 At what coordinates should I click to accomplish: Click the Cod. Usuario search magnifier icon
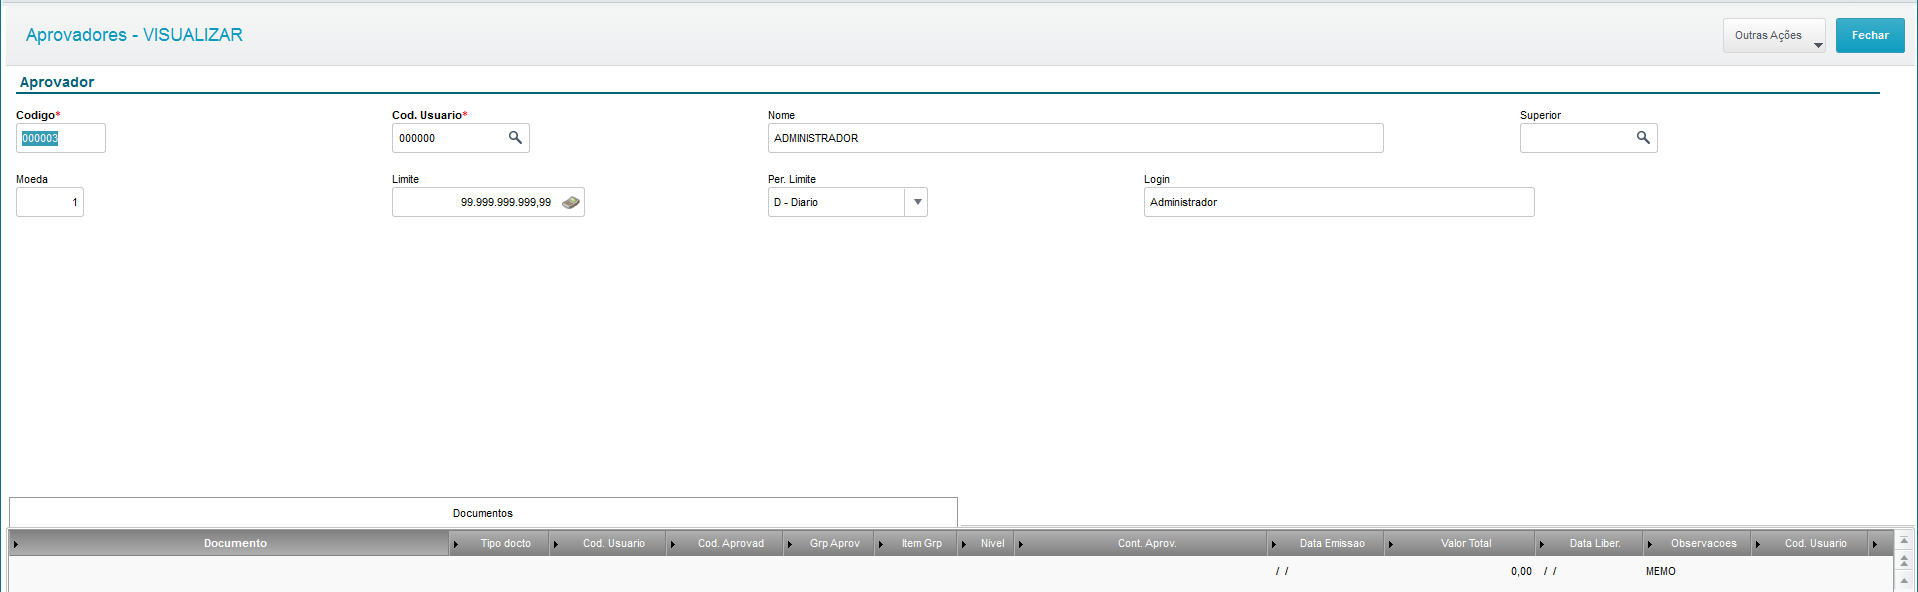pos(515,138)
